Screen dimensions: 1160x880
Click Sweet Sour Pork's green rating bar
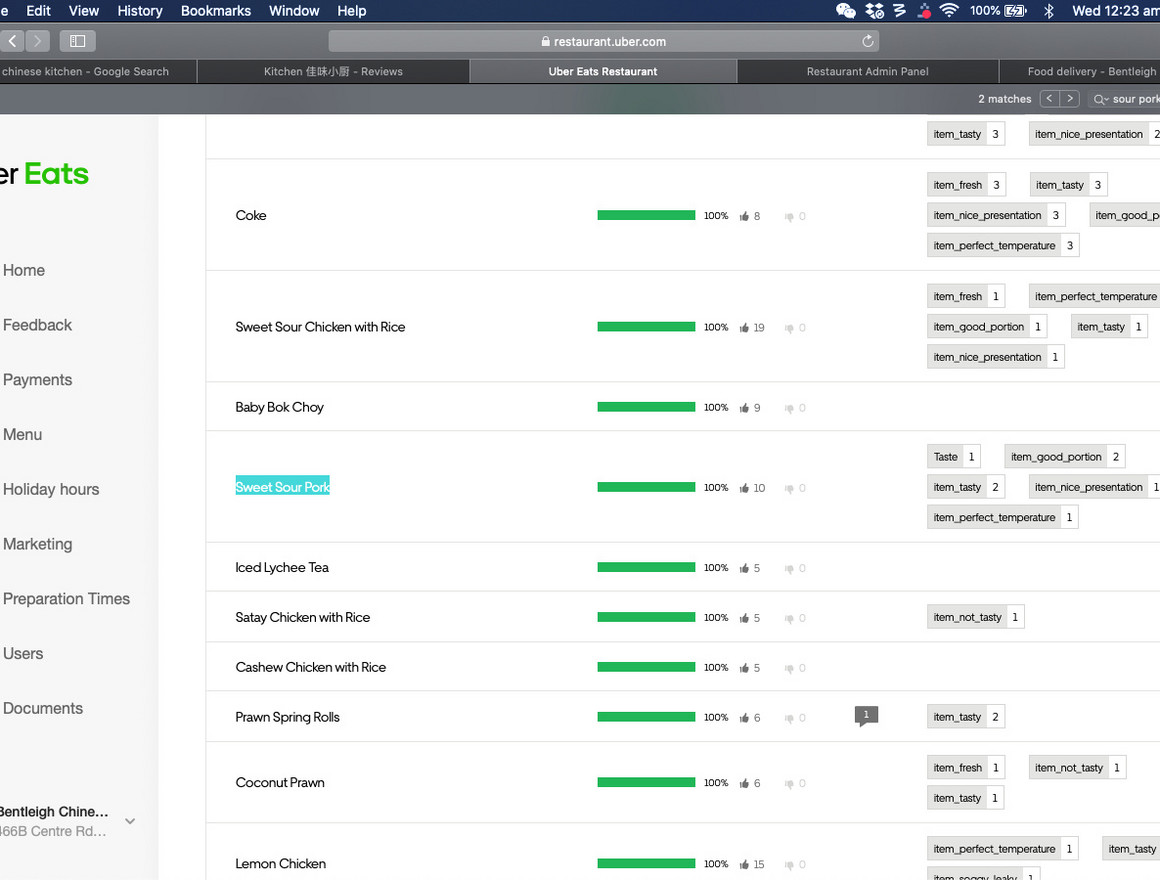646,487
